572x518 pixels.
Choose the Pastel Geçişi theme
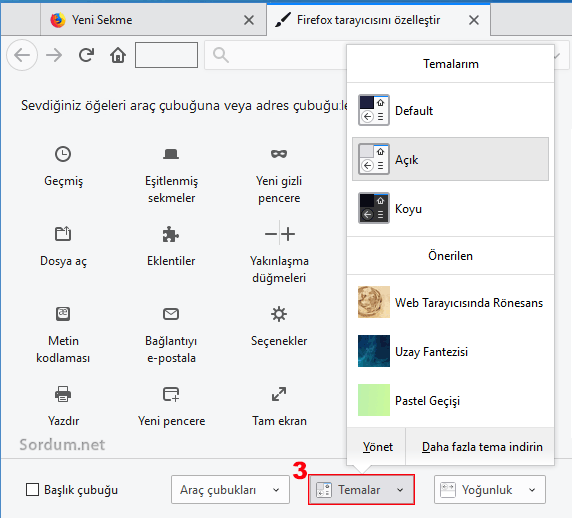[x=450, y=400]
